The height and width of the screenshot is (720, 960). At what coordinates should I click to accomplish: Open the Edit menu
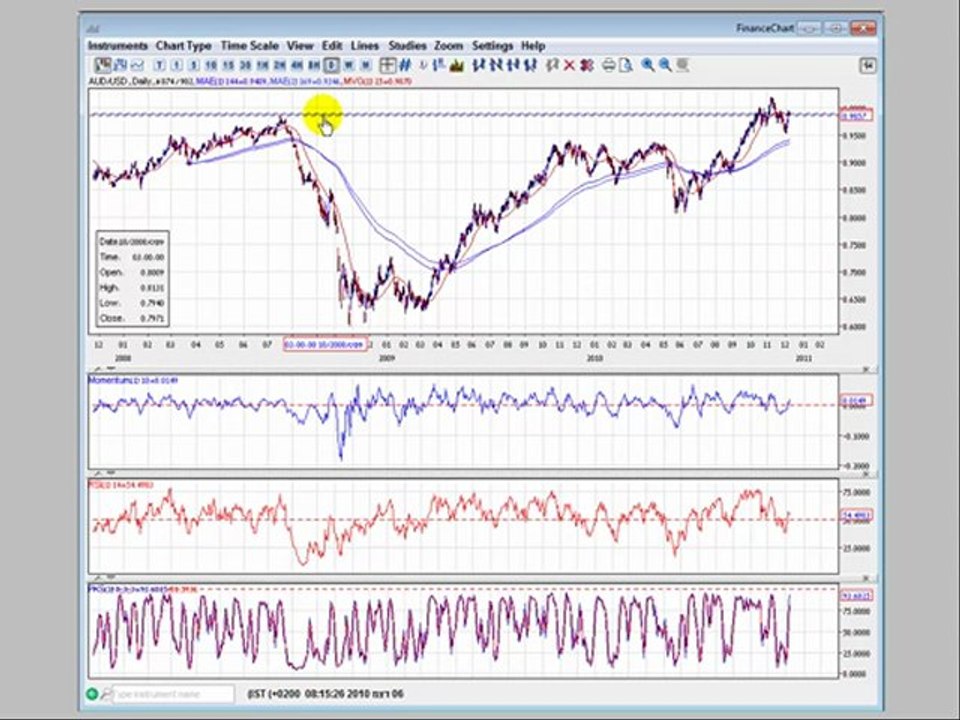click(332, 46)
